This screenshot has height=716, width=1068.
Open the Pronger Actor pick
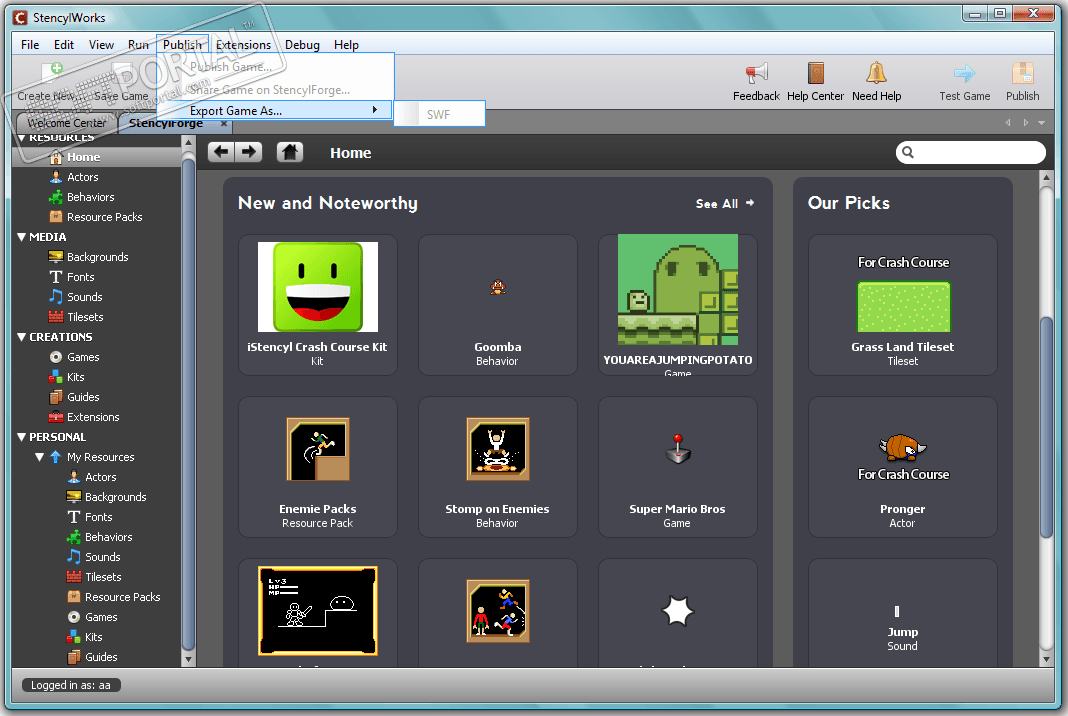click(x=902, y=467)
